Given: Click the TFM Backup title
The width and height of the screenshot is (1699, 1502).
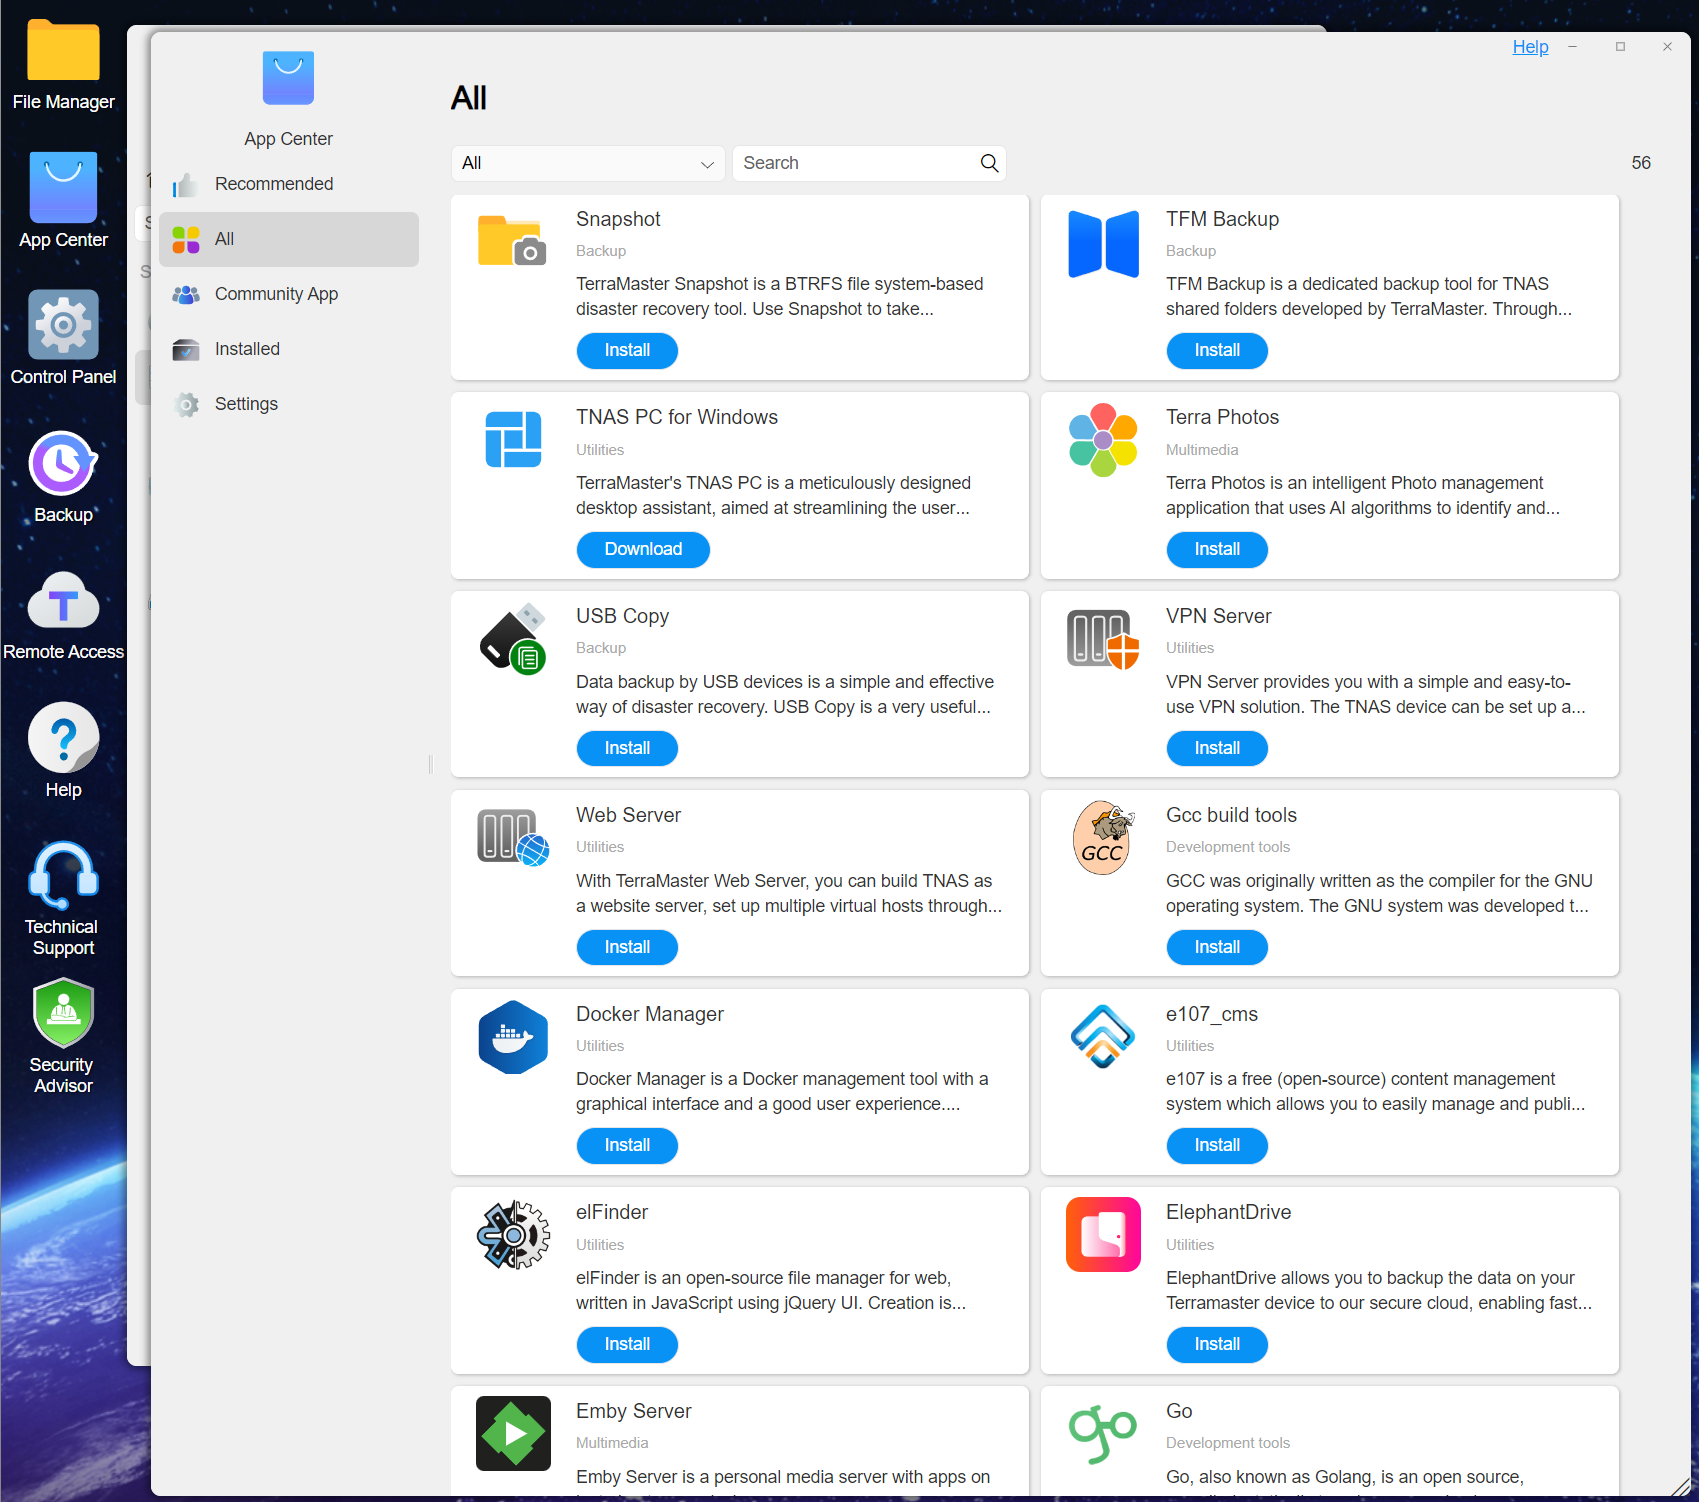Looking at the screenshot, I should [x=1222, y=219].
